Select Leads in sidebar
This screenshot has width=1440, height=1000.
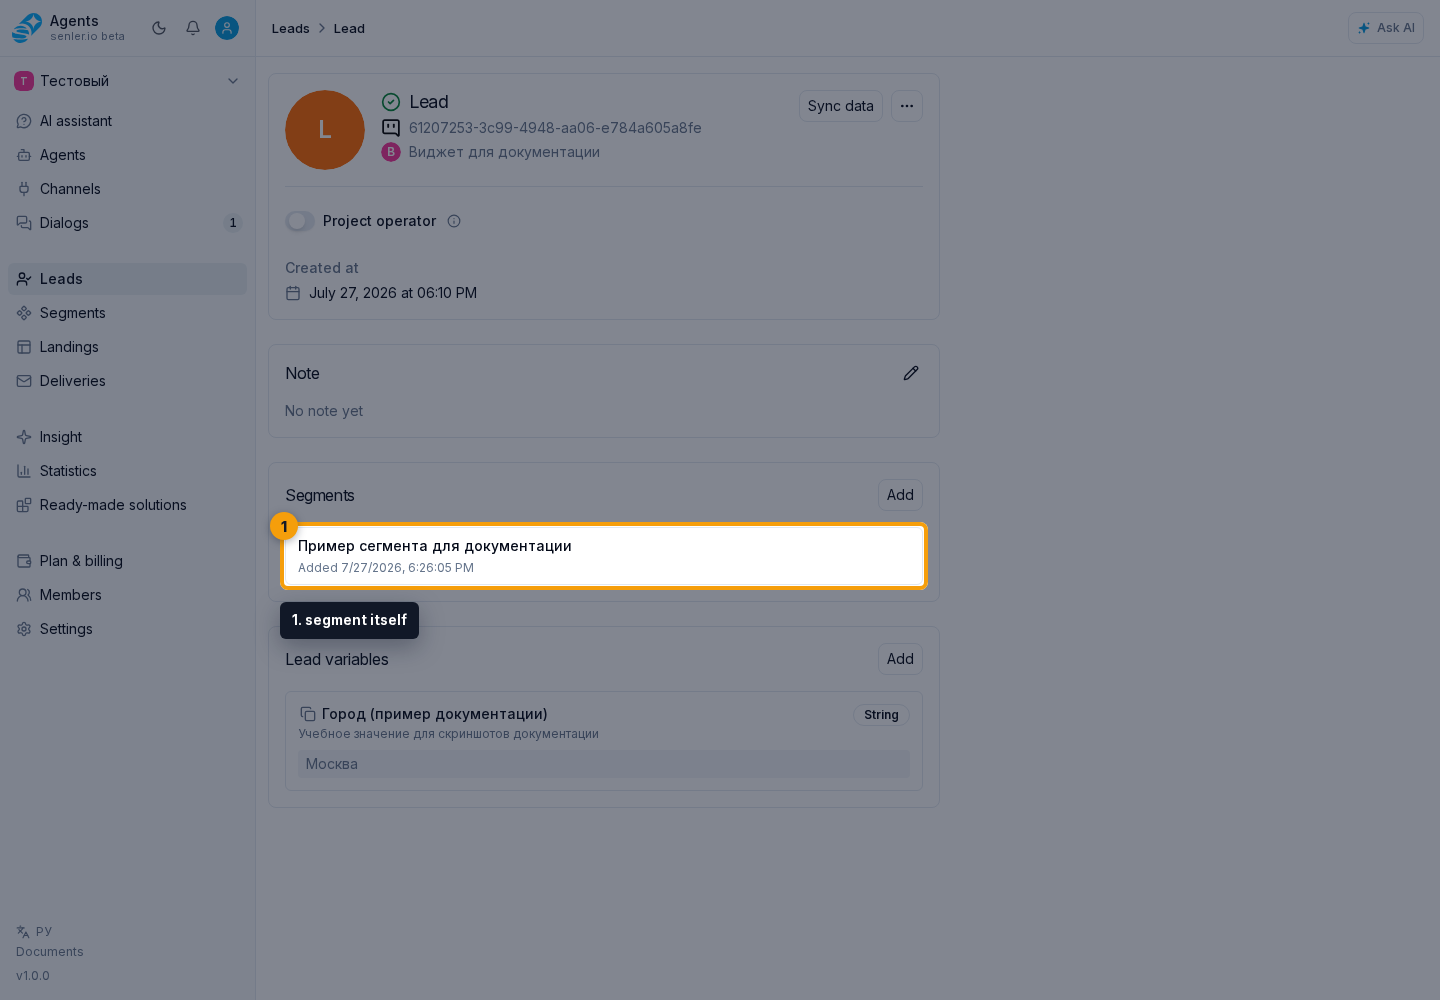click(x=127, y=279)
